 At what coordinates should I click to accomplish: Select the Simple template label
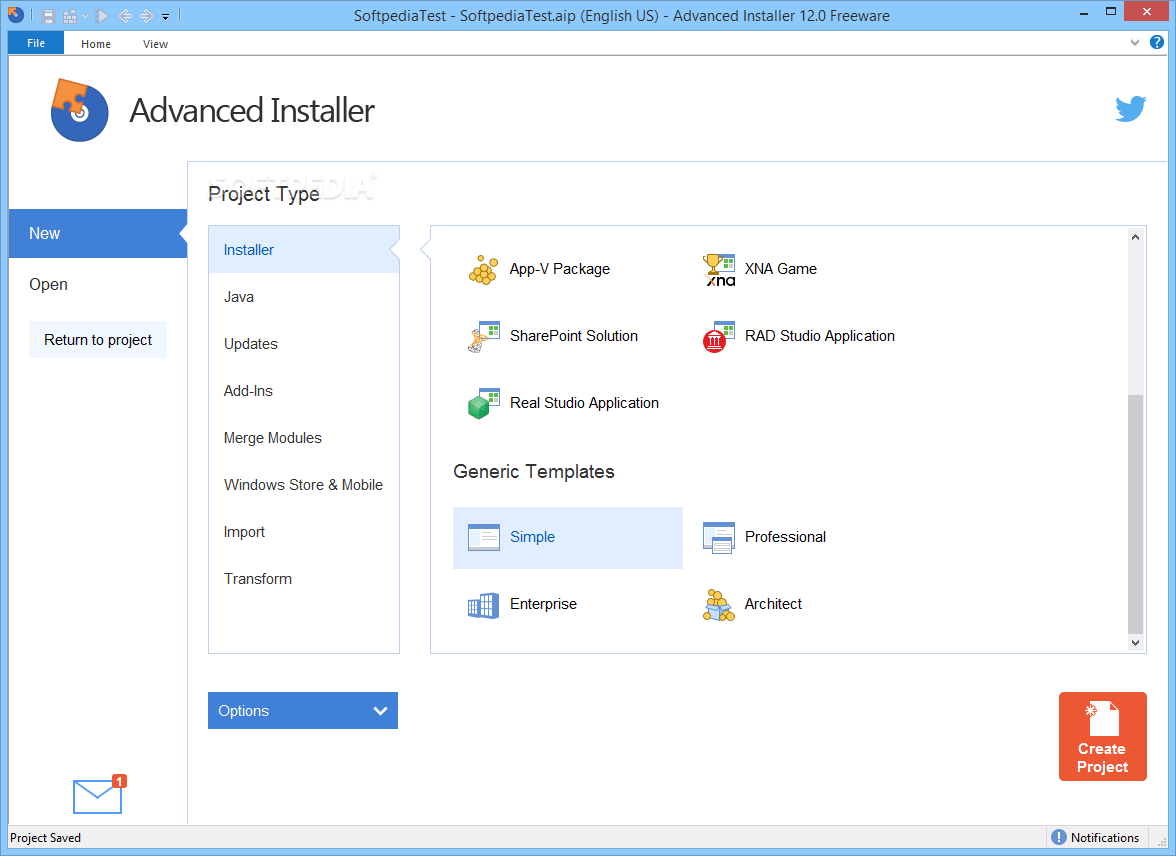point(532,537)
